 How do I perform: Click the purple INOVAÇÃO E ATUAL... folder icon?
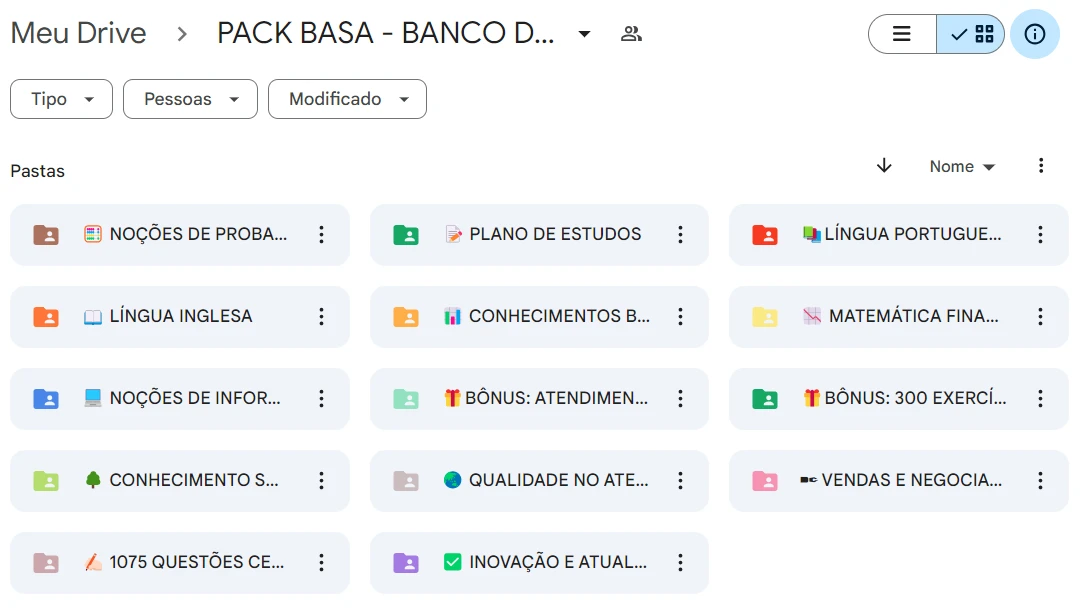(x=405, y=563)
